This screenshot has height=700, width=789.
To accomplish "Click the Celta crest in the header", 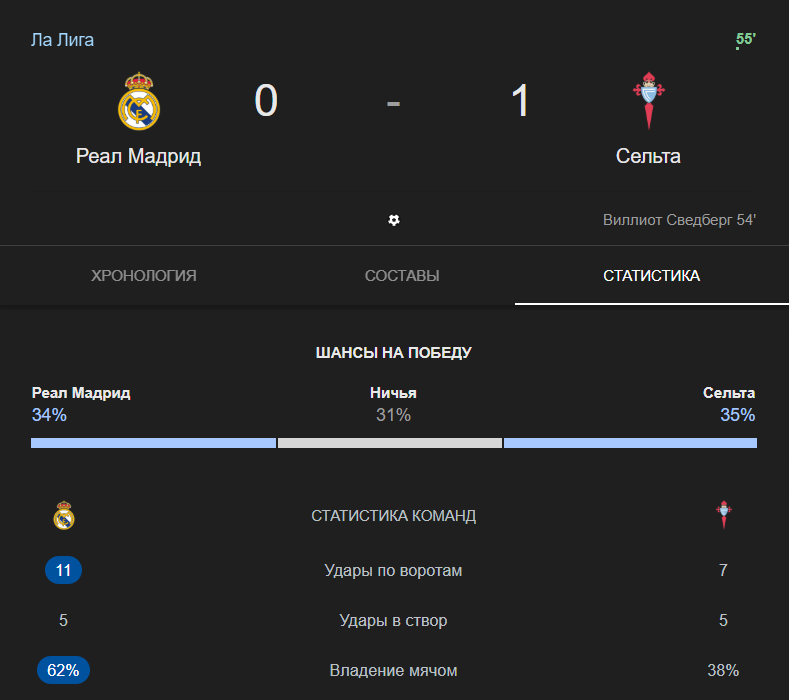I will click(648, 101).
